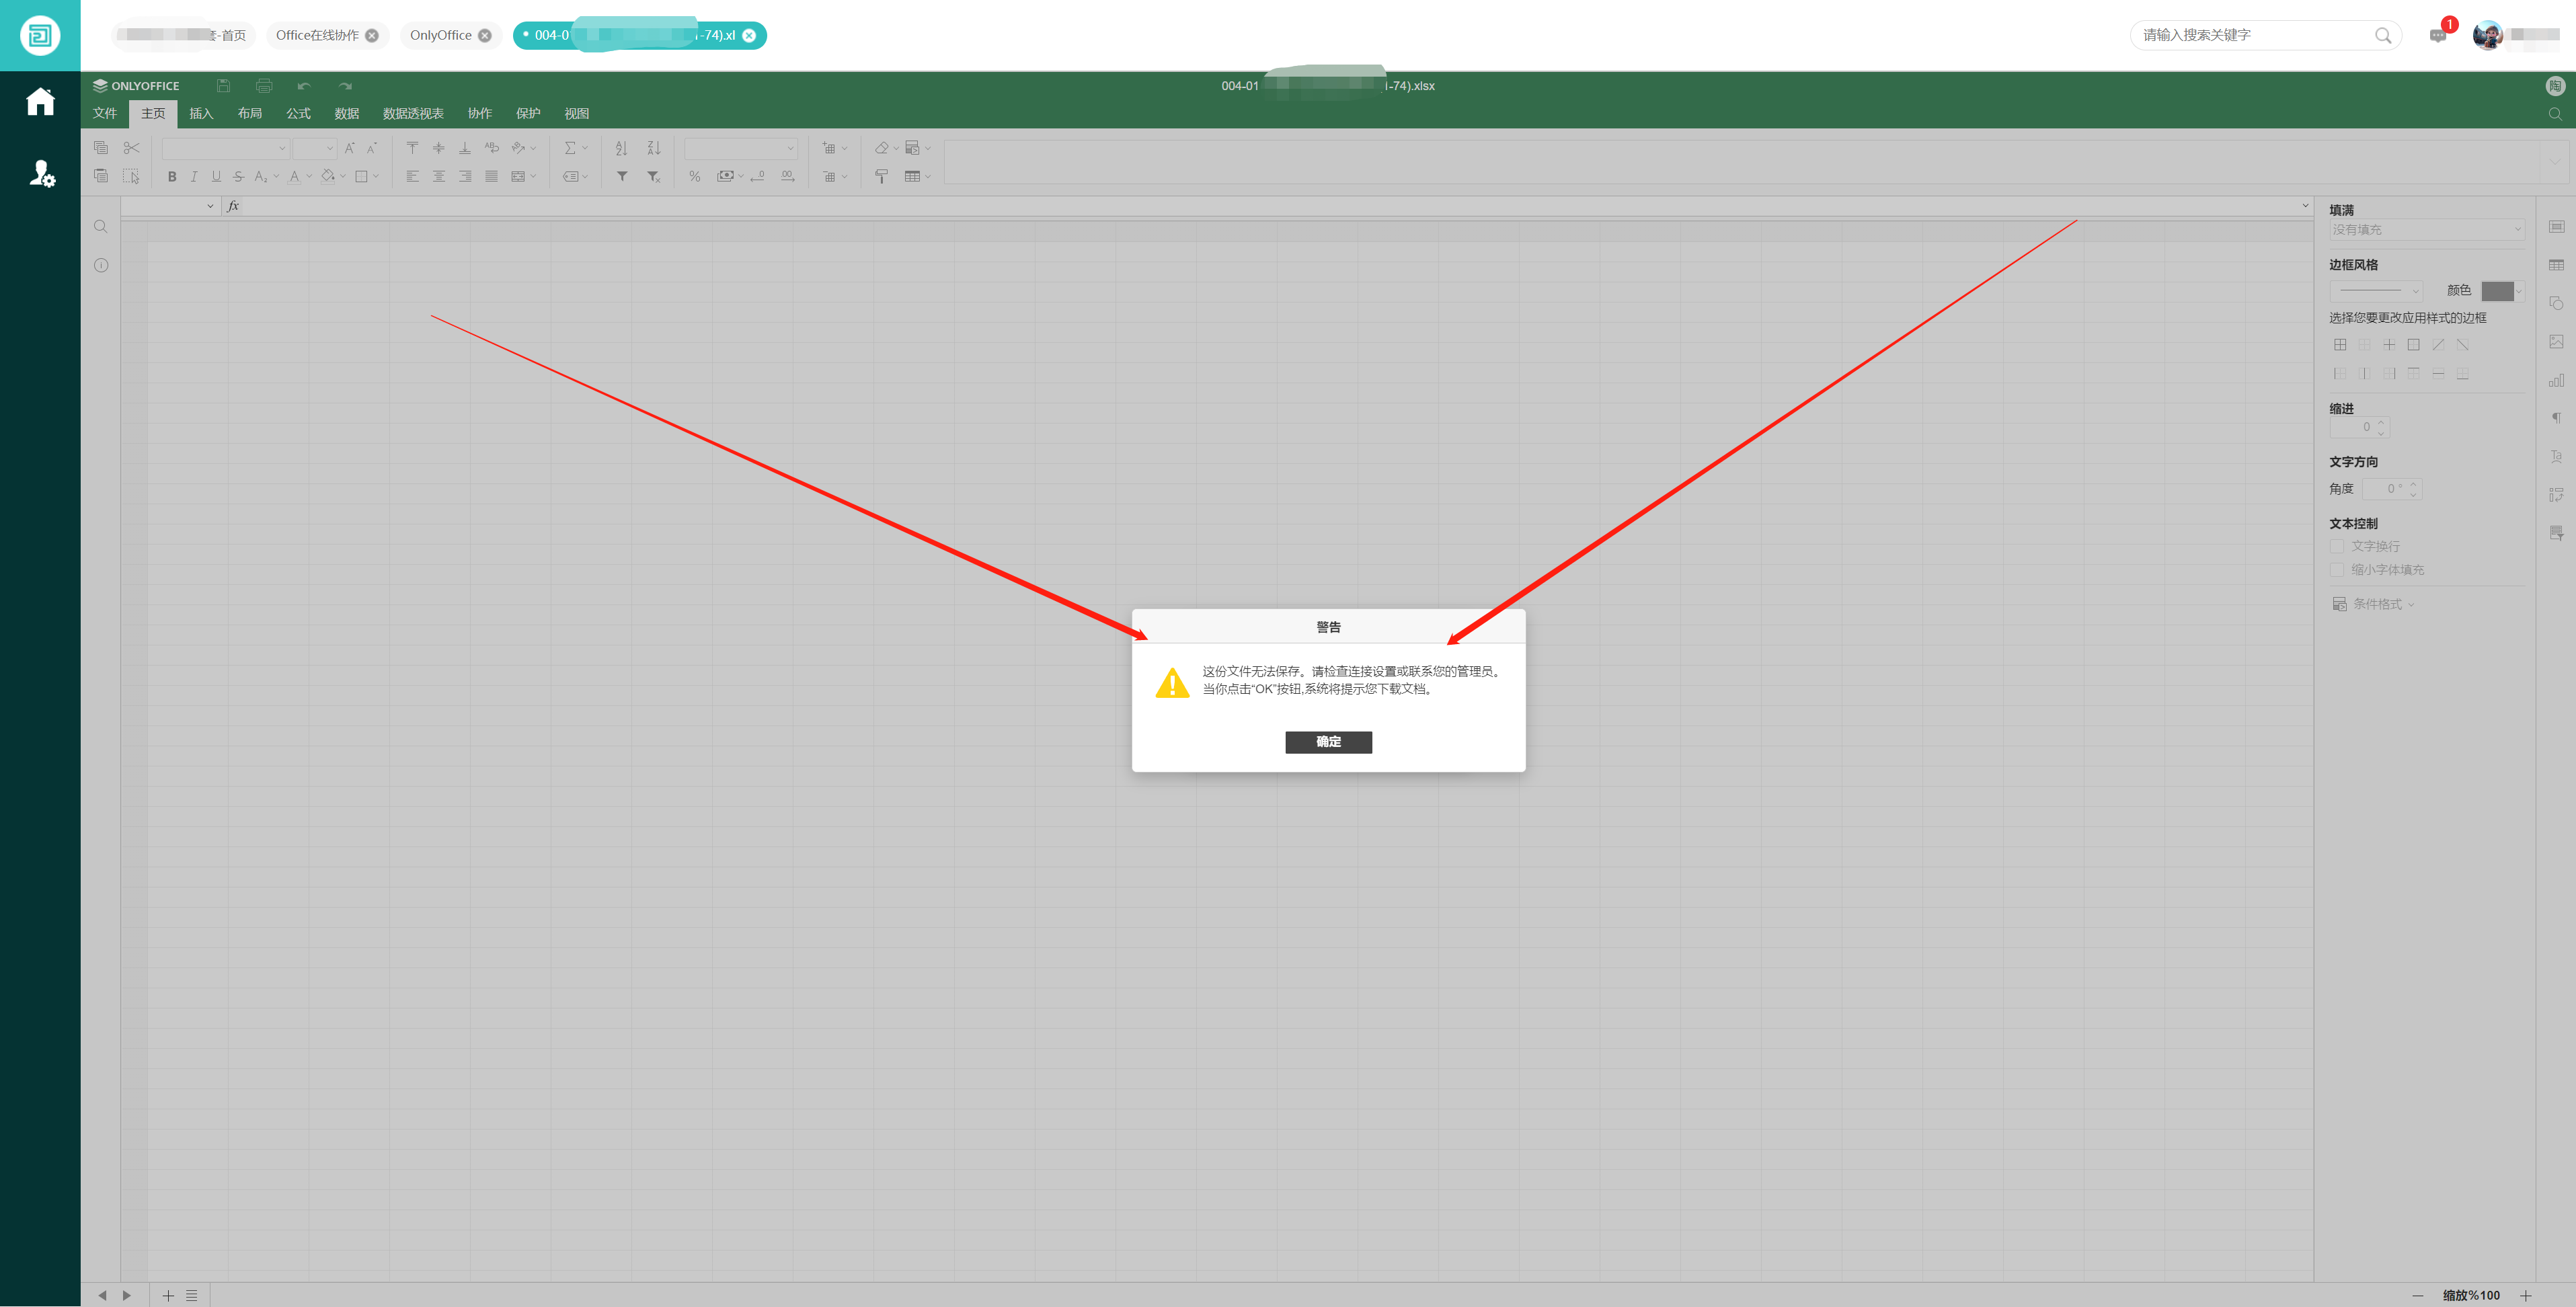
Task: Open the 条件格式 dropdown
Action: [2382, 604]
